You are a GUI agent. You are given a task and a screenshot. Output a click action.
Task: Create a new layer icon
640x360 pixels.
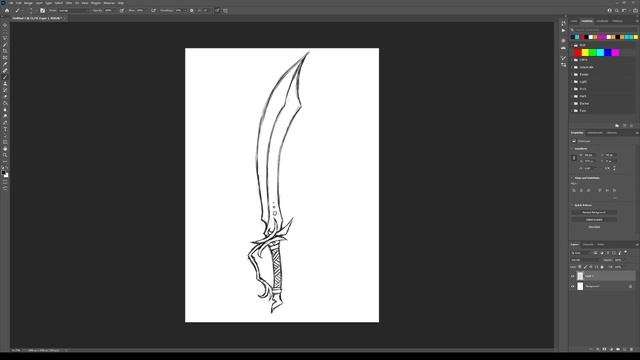click(x=624, y=349)
